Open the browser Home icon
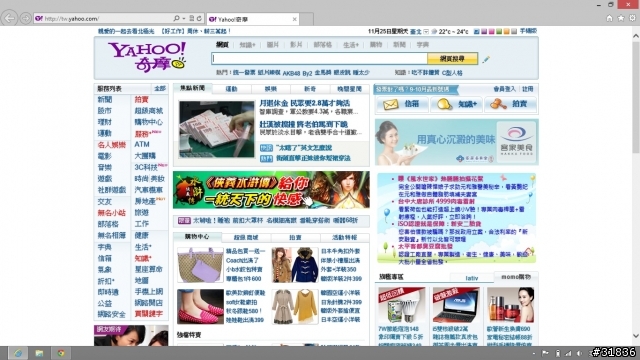Screen dimensions: 640x360 (609, 18)
